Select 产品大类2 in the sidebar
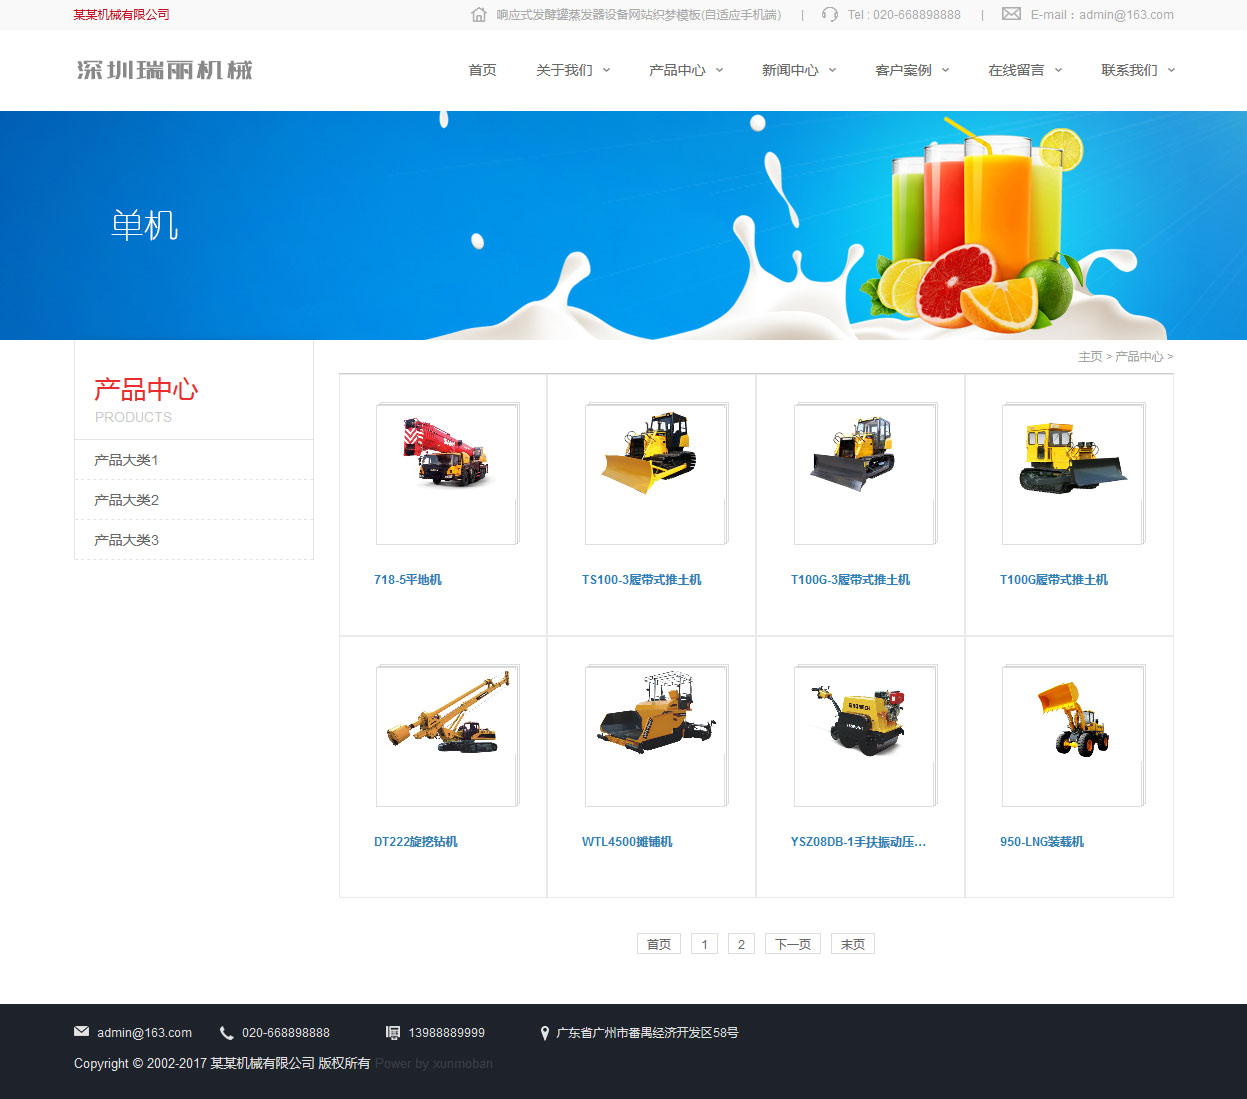 [127, 500]
